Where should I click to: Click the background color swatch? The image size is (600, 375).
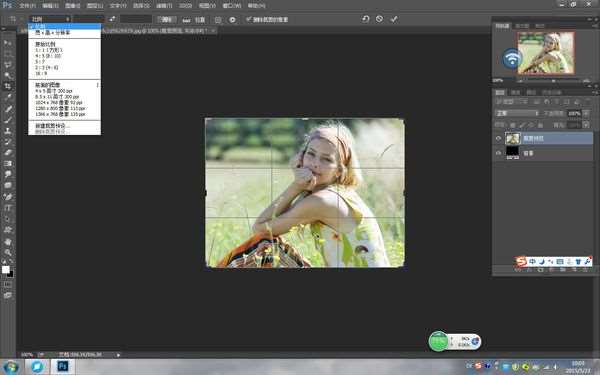click(10, 274)
